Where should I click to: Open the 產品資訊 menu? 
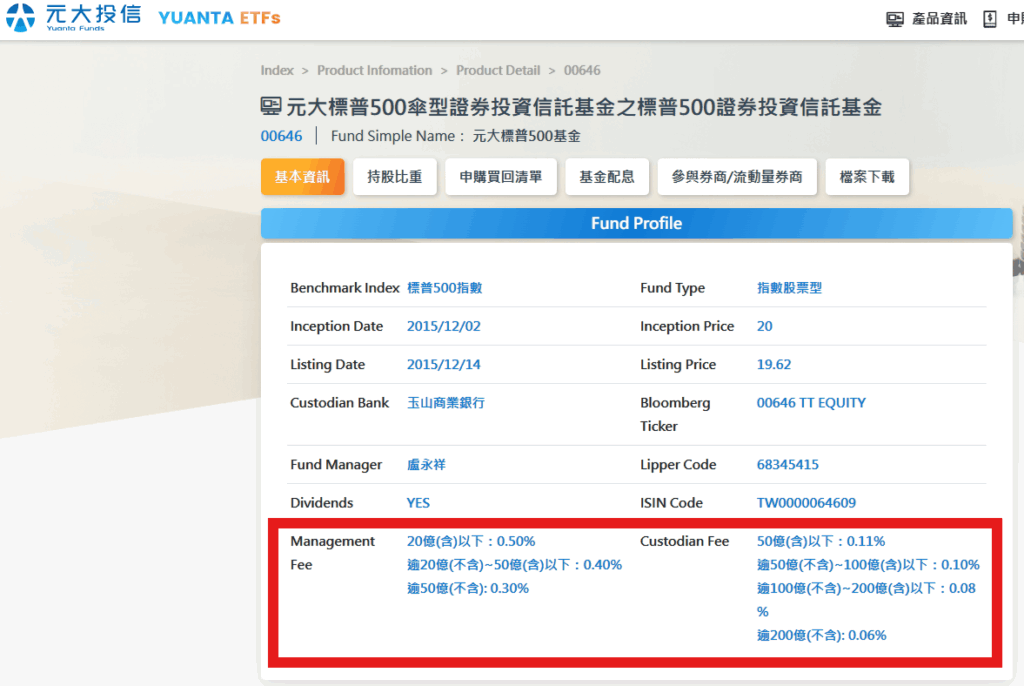click(939, 19)
